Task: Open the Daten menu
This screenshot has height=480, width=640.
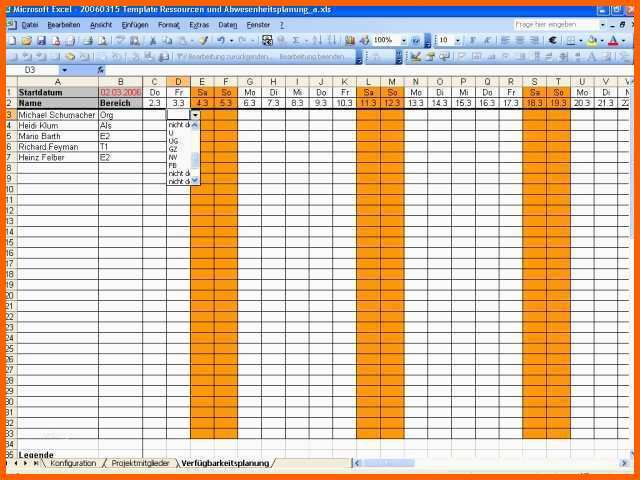Action: pyautogui.click(x=228, y=25)
